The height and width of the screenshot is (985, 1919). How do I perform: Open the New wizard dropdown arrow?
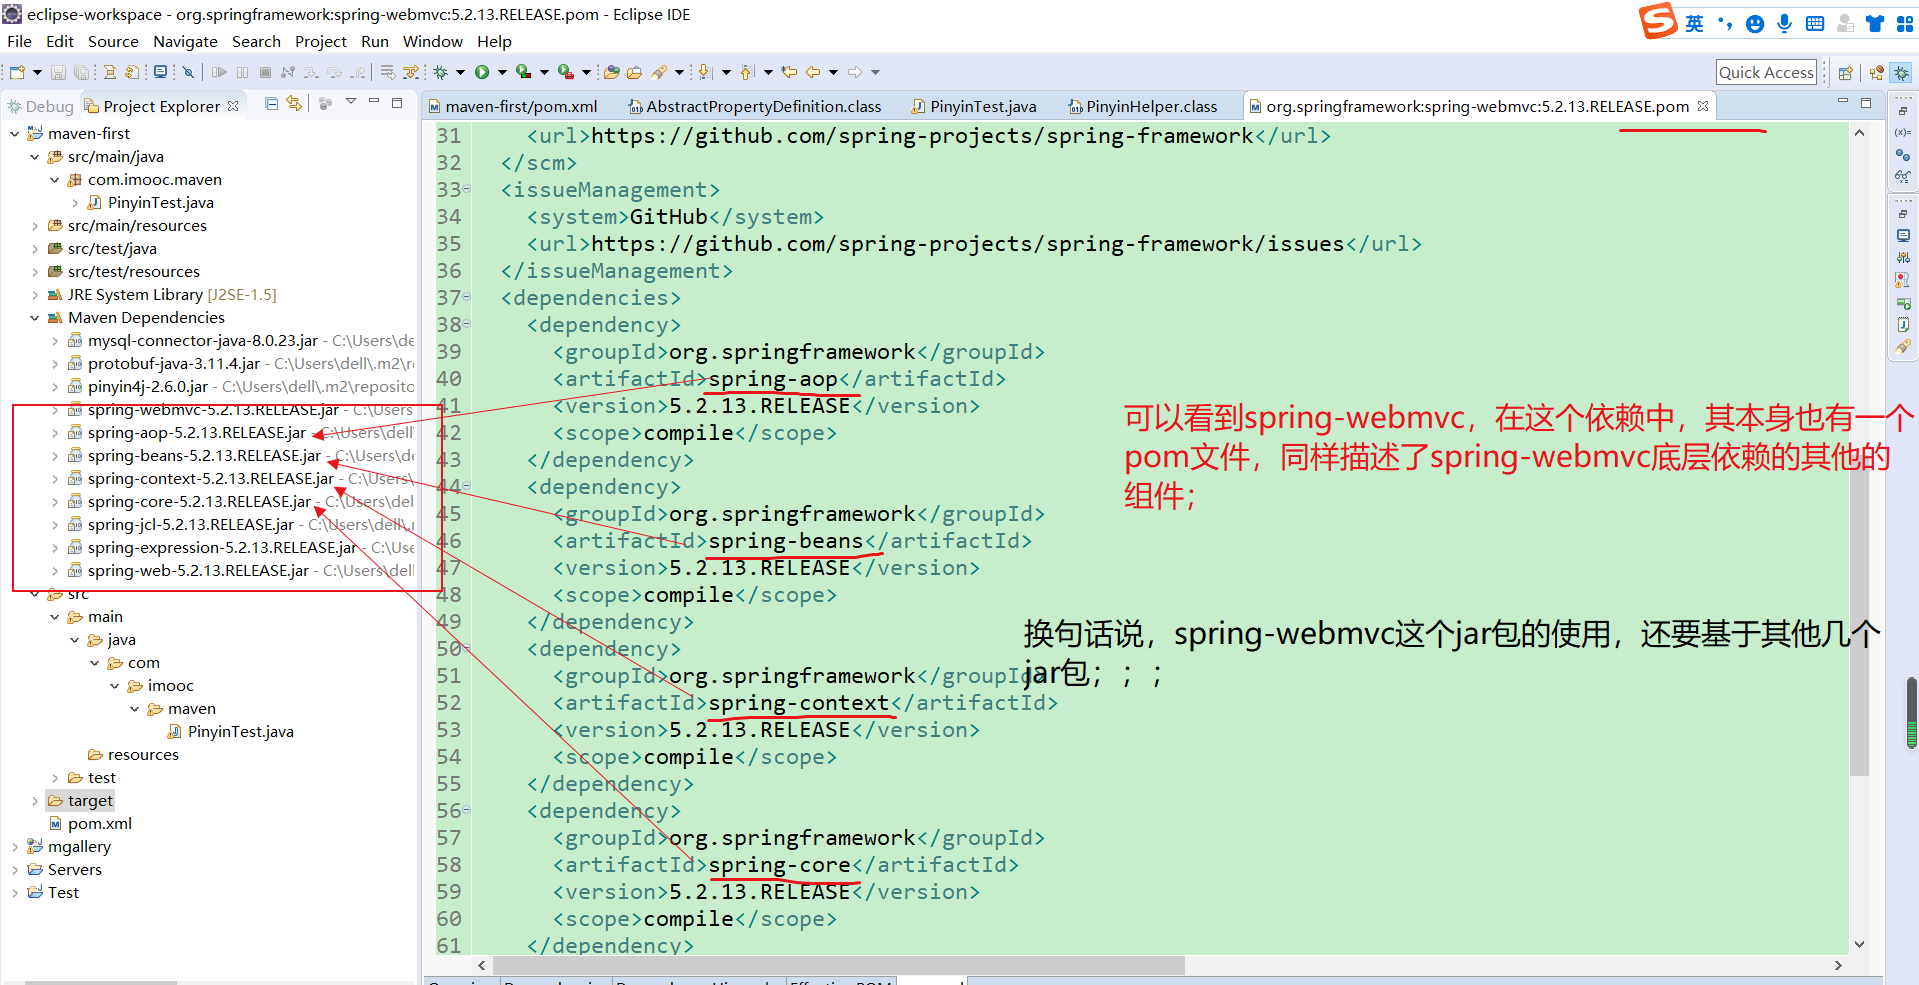(37, 72)
